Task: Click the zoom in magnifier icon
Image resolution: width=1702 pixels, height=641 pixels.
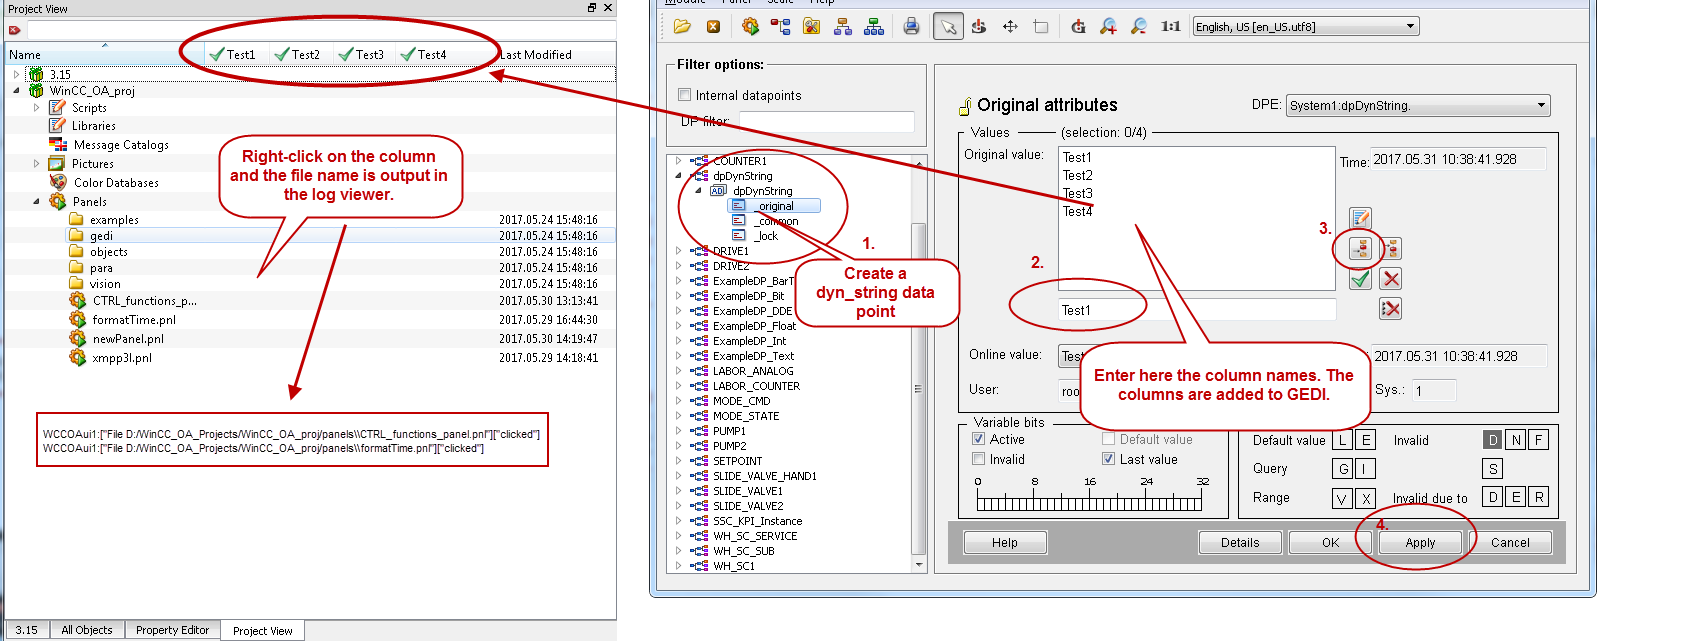Action: (1108, 27)
